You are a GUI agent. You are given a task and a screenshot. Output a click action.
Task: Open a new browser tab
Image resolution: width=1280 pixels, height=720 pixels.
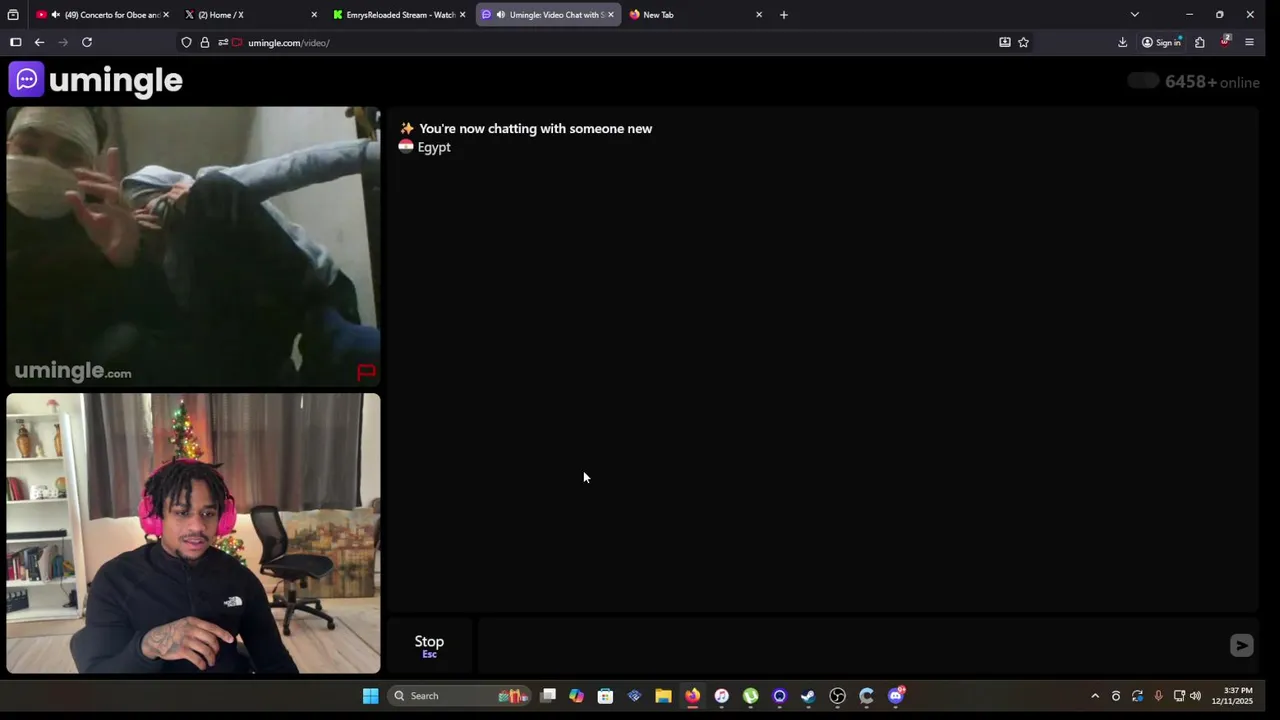[x=784, y=15]
